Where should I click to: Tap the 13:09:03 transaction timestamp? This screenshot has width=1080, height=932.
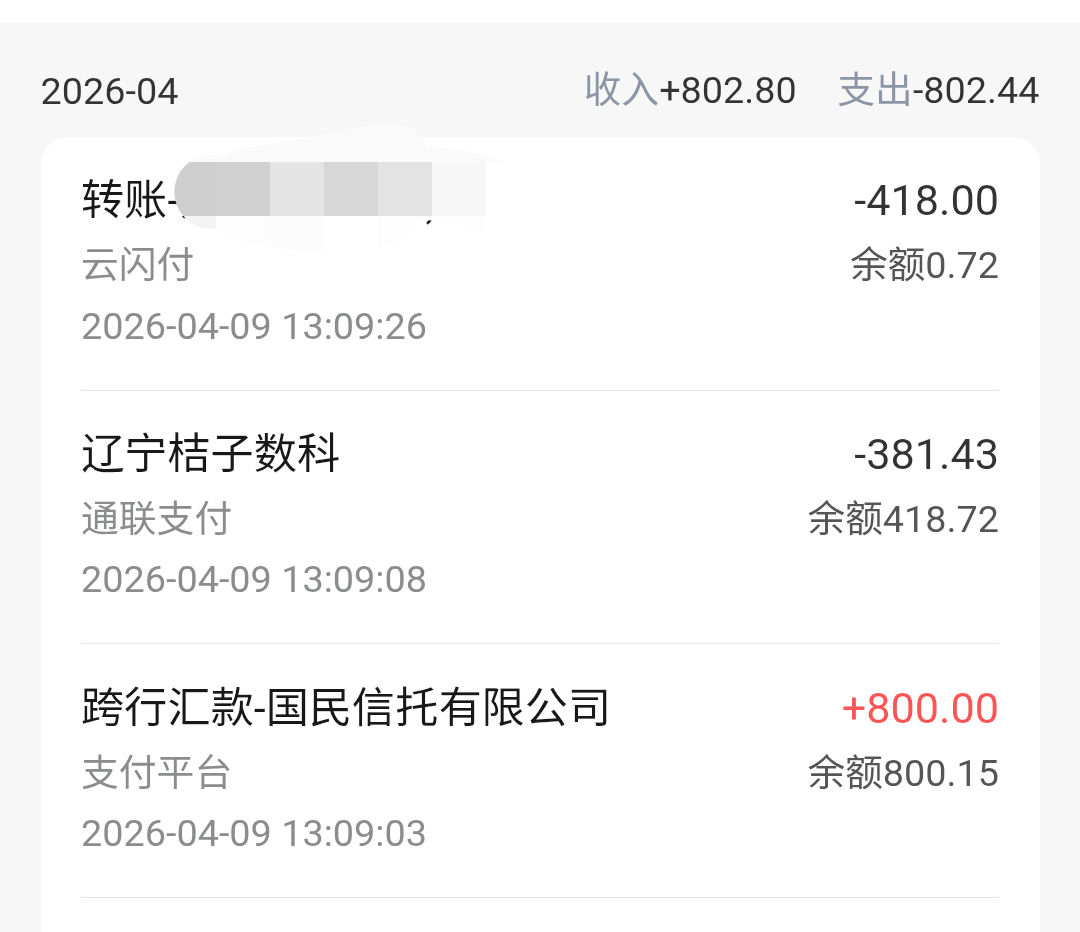click(x=253, y=834)
